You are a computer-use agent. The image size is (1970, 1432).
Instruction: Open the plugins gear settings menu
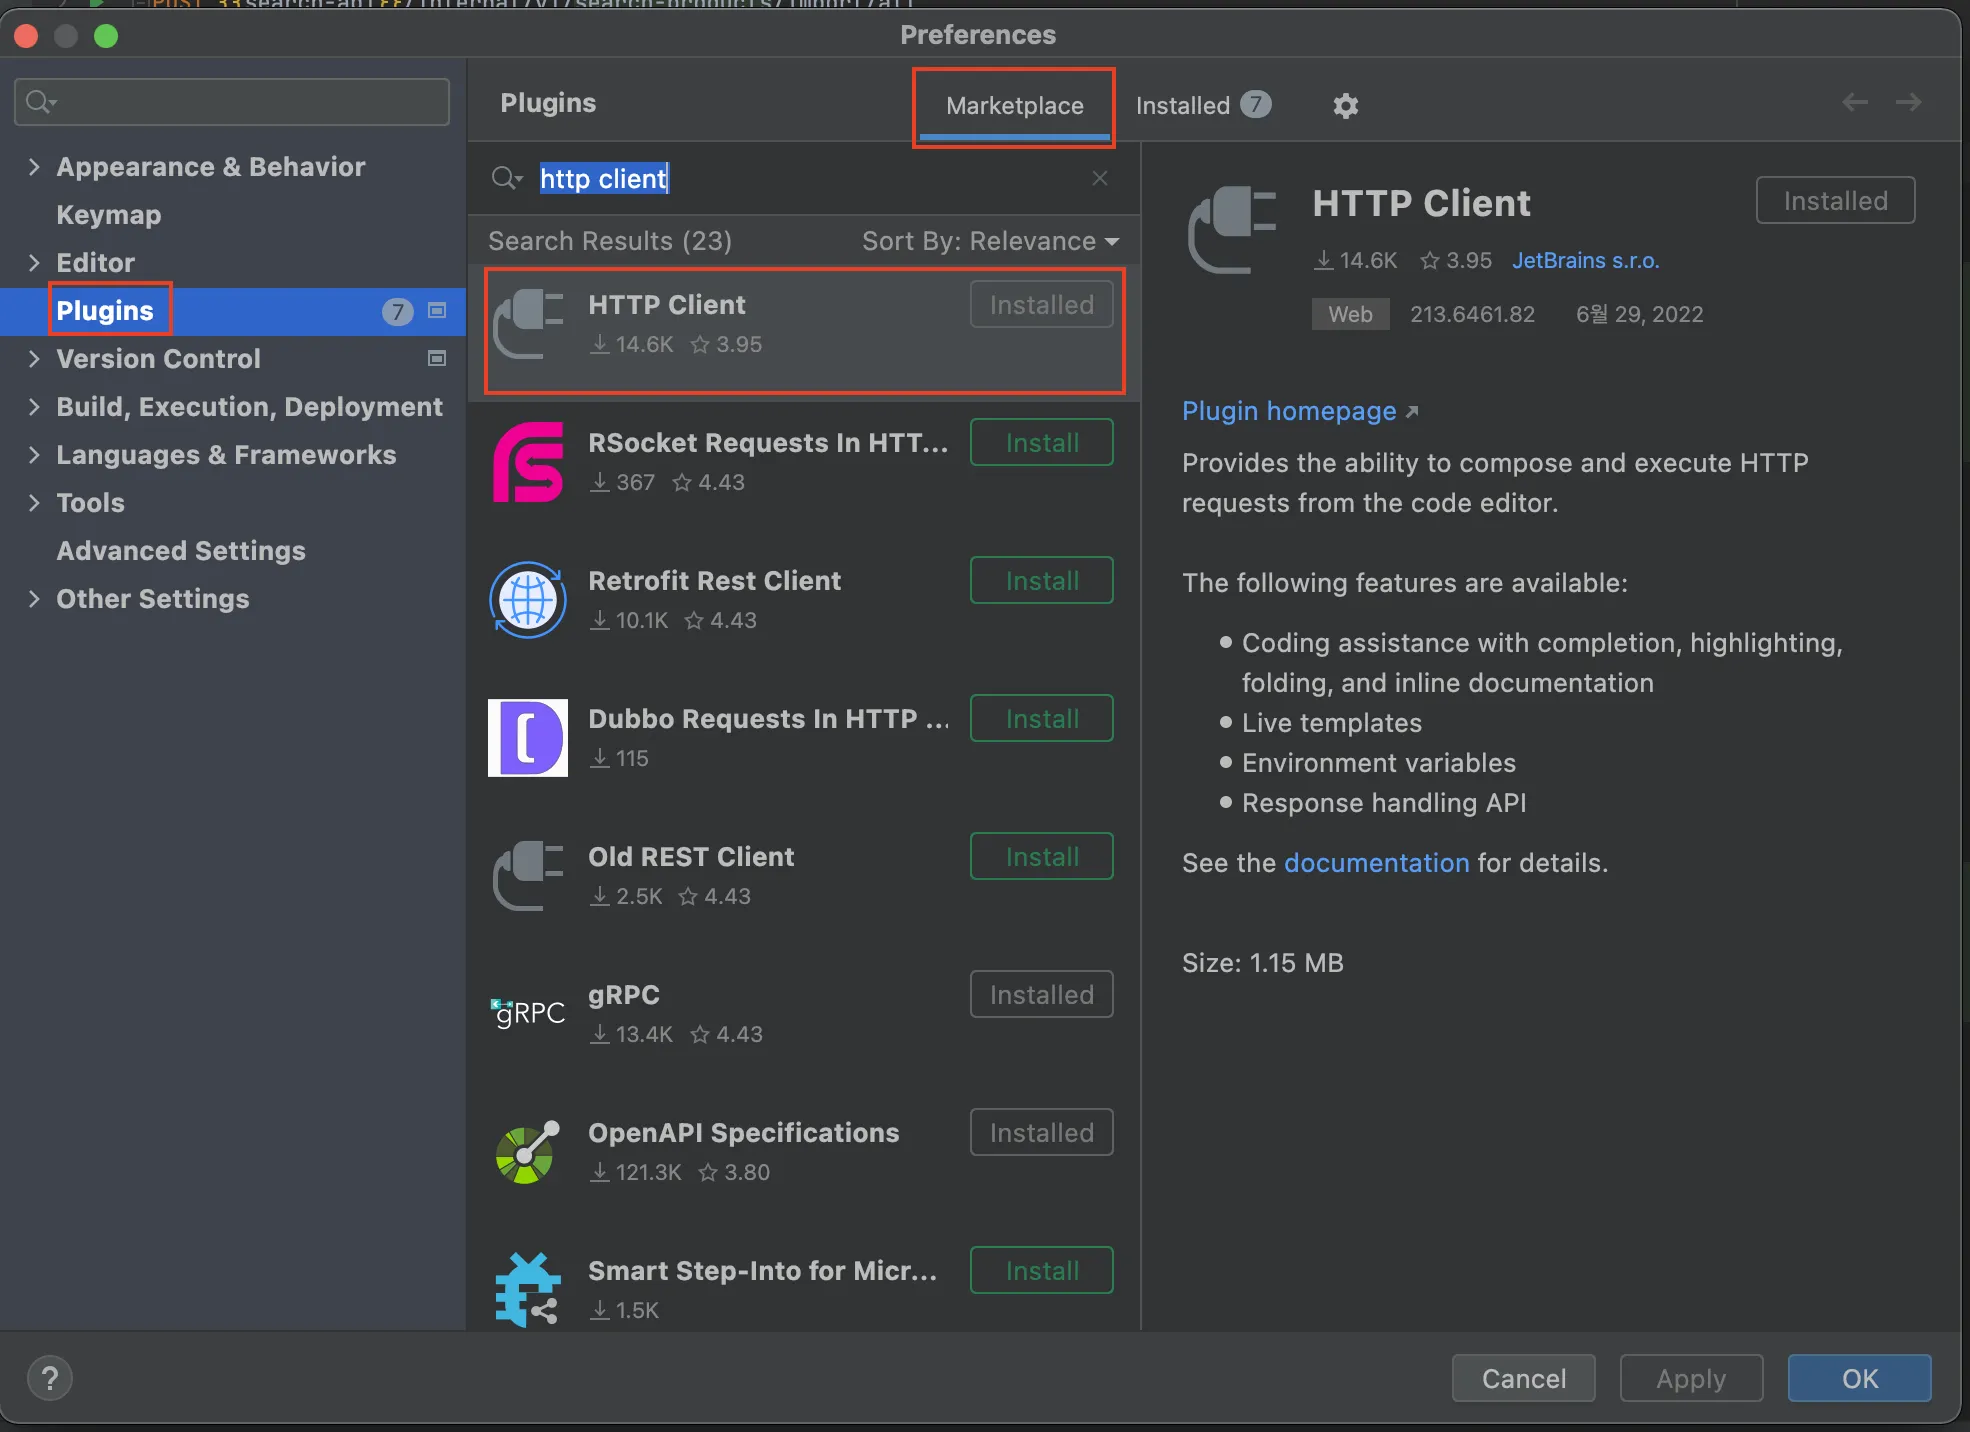pyautogui.click(x=1346, y=105)
